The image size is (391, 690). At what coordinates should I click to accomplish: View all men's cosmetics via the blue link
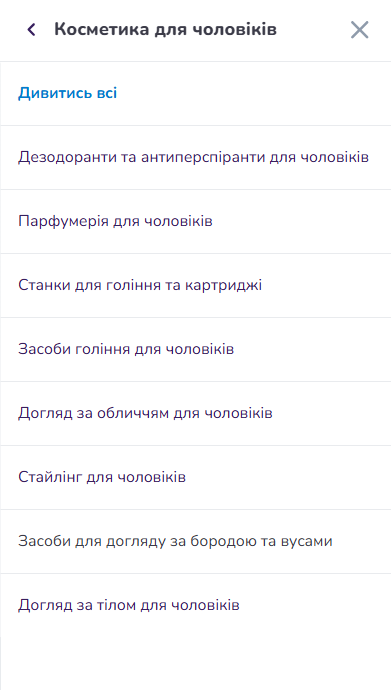[x=67, y=93]
